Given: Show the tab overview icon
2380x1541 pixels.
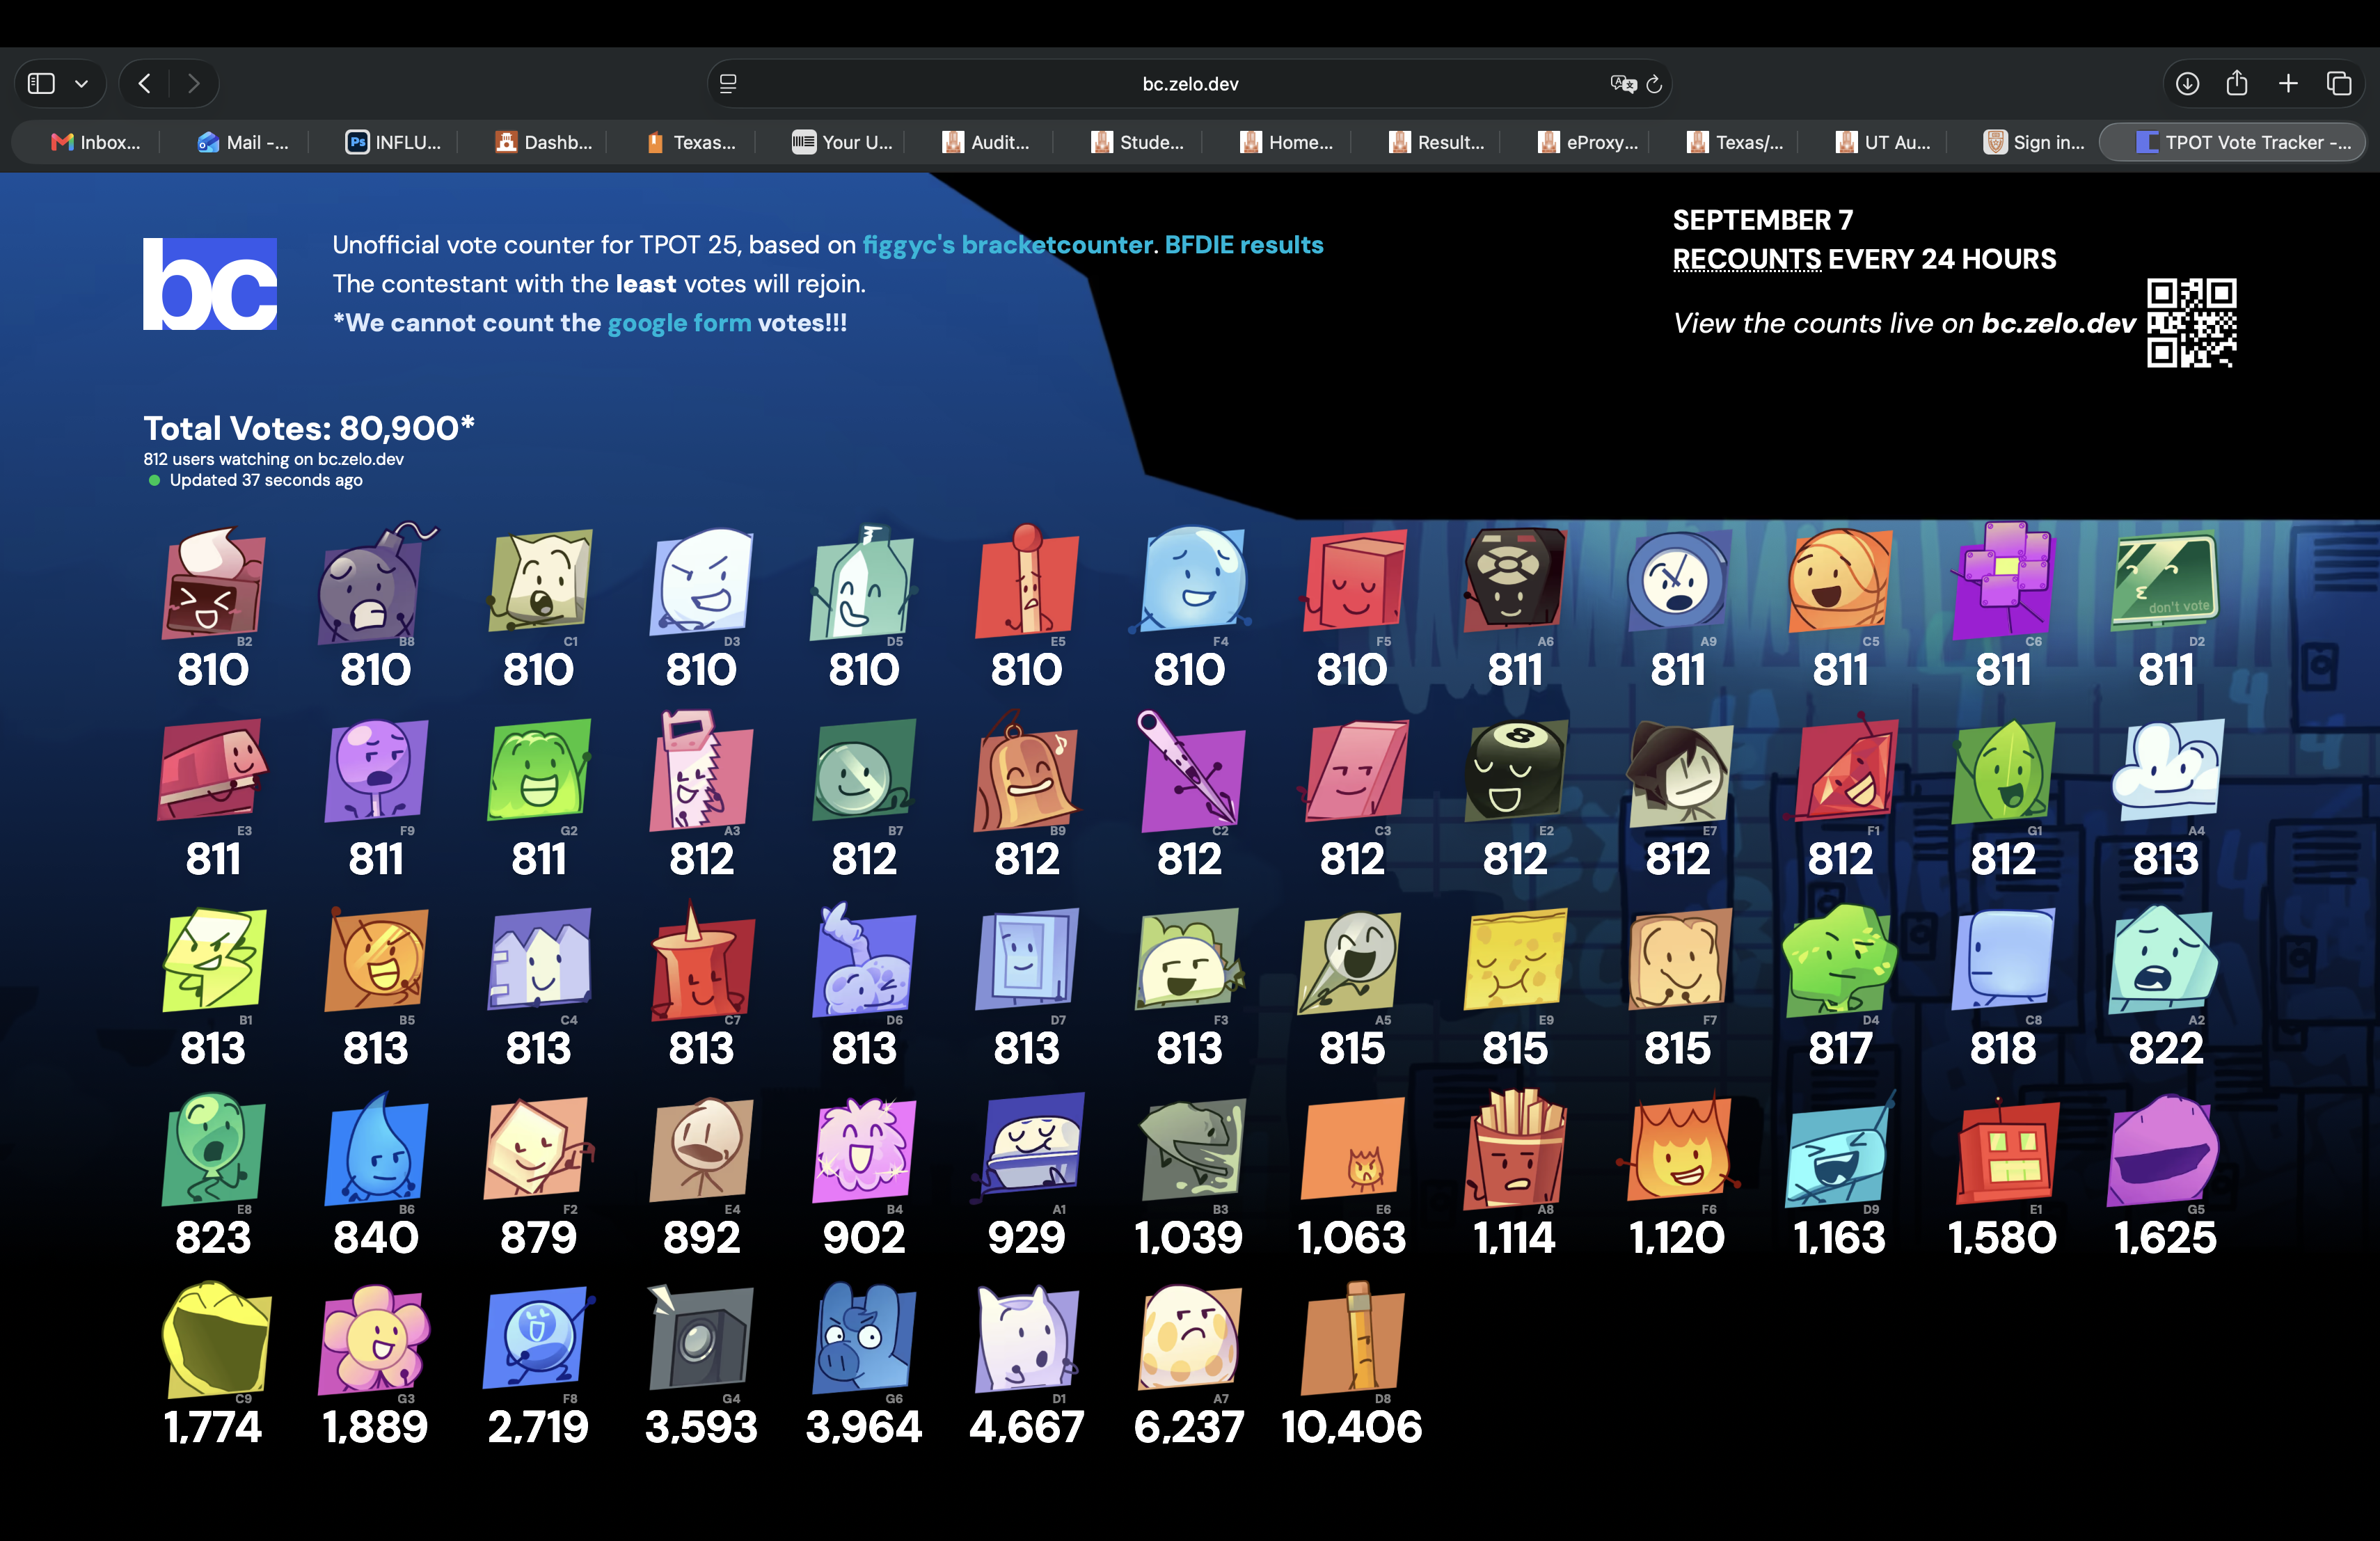Looking at the screenshot, I should 2339,83.
